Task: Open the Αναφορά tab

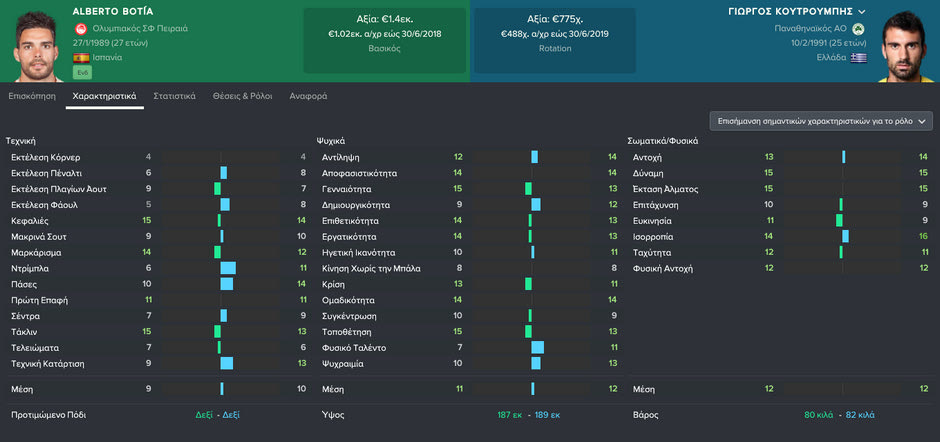Action: click(x=308, y=96)
